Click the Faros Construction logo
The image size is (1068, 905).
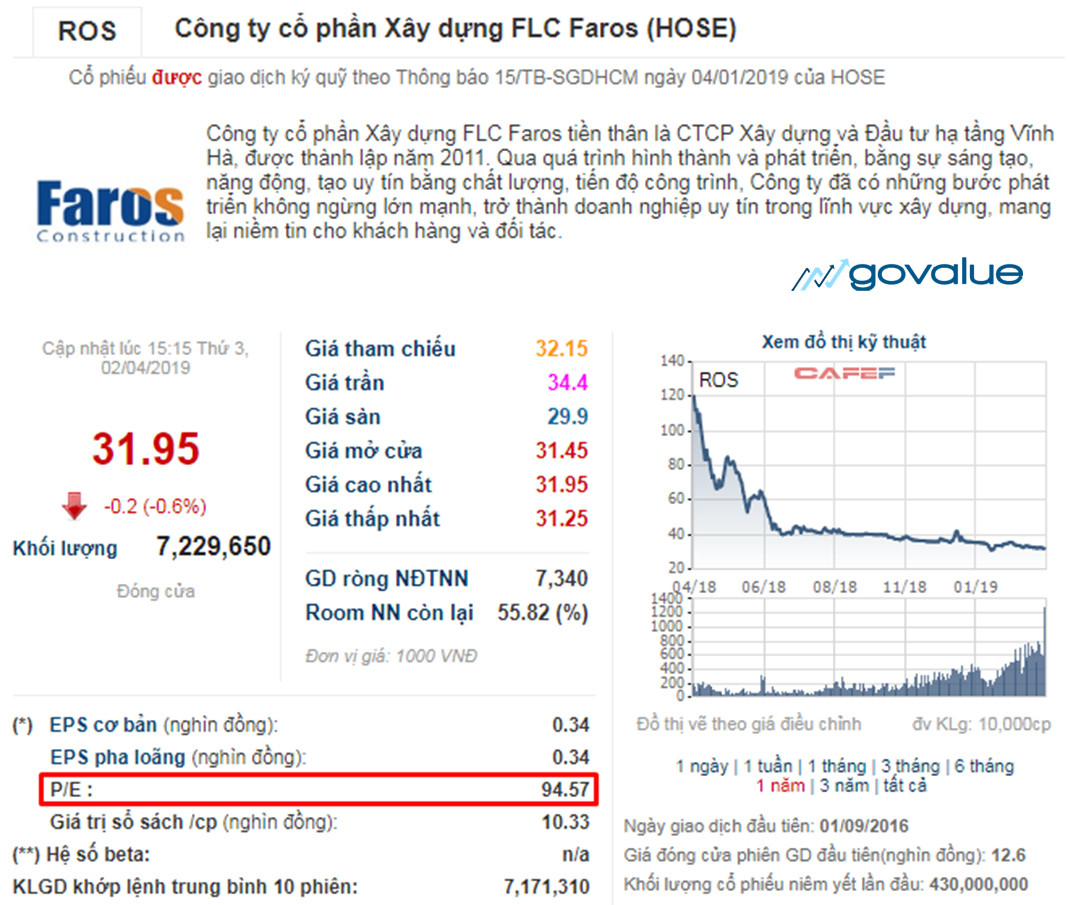tap(110, 211)
